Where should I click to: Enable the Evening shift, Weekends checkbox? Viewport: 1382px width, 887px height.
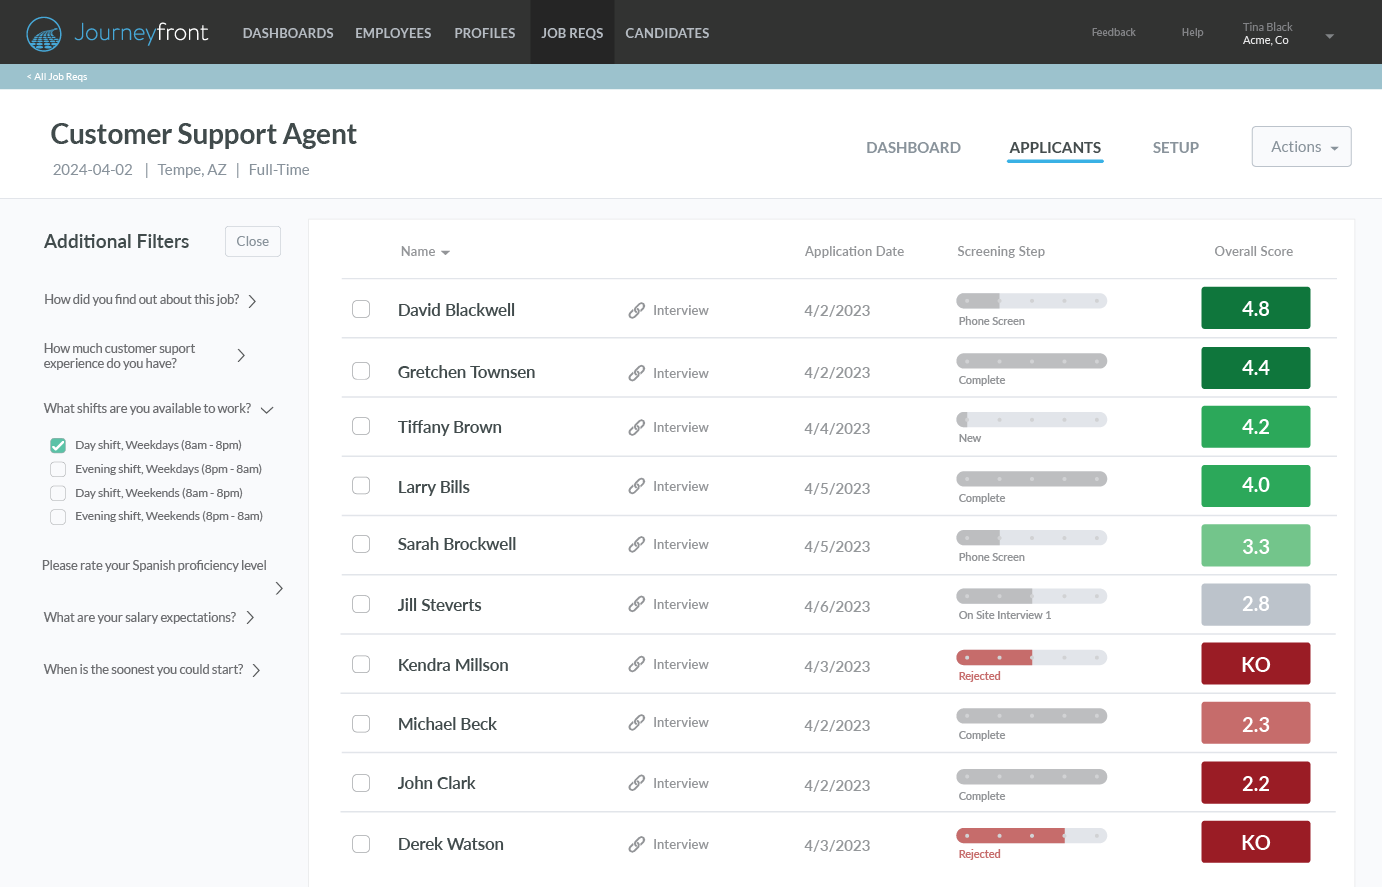(x=57, y=516)
